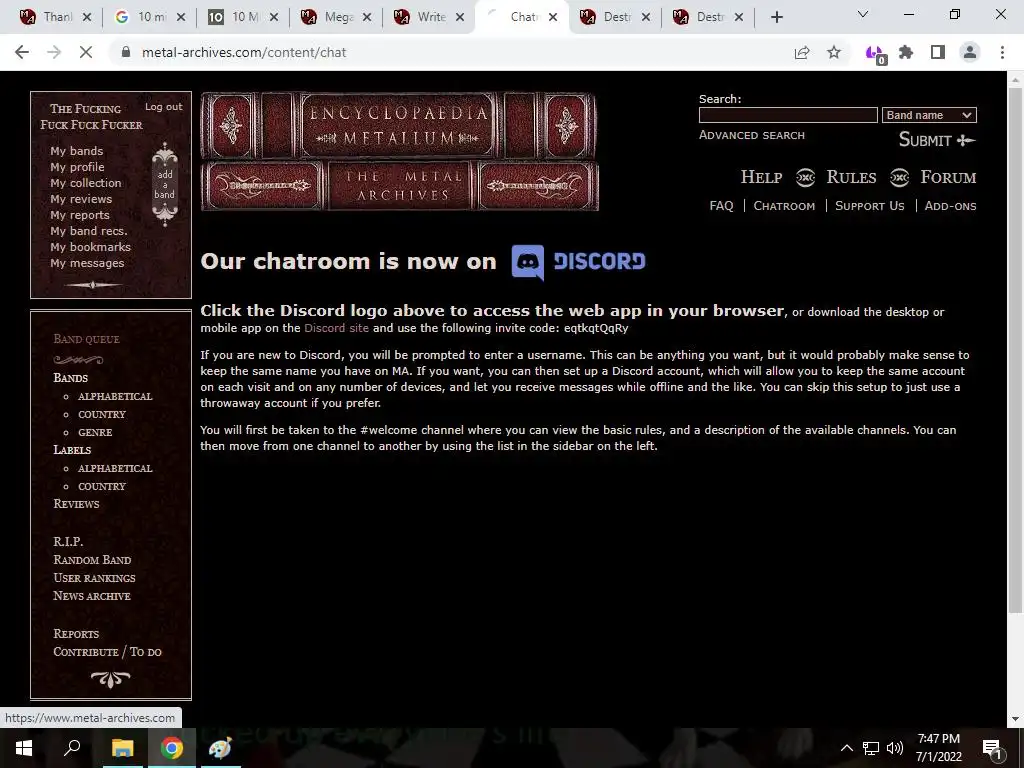The image size is (1024, 768).
Task: Toggle the Chrome side panel icon
Action: point(938,52)
